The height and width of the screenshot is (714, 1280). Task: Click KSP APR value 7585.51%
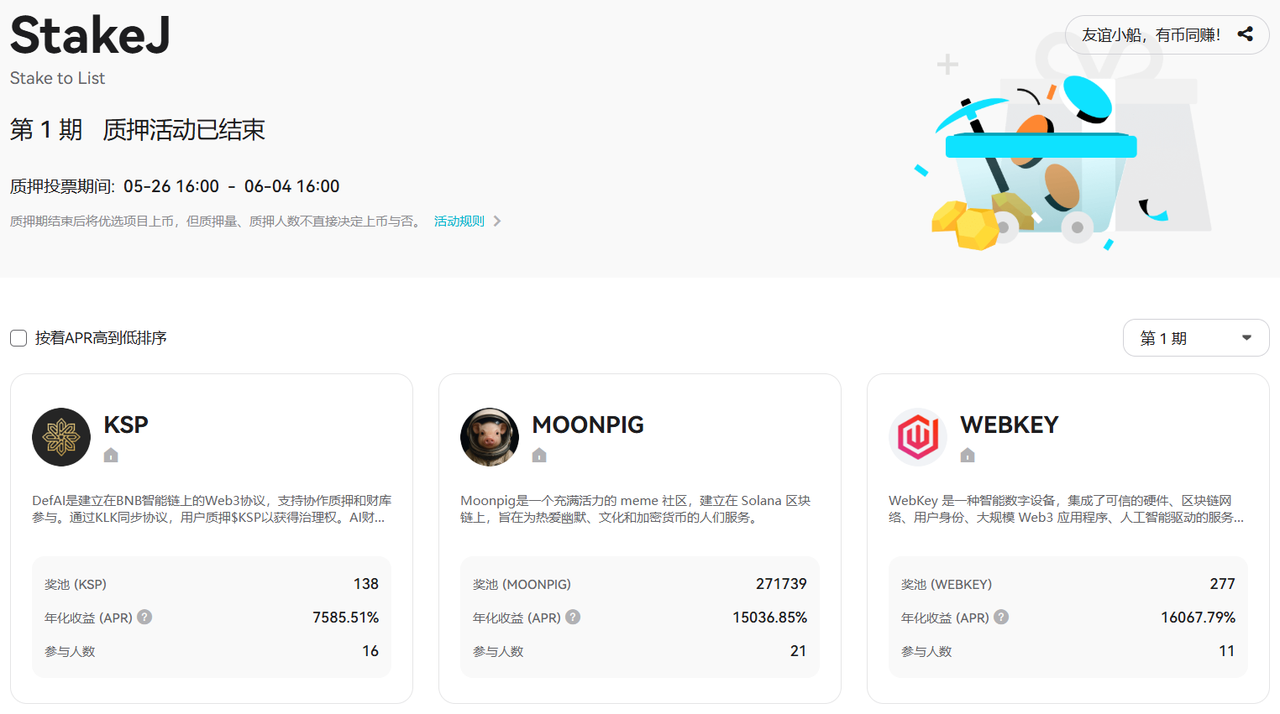[x=346, y=617]
